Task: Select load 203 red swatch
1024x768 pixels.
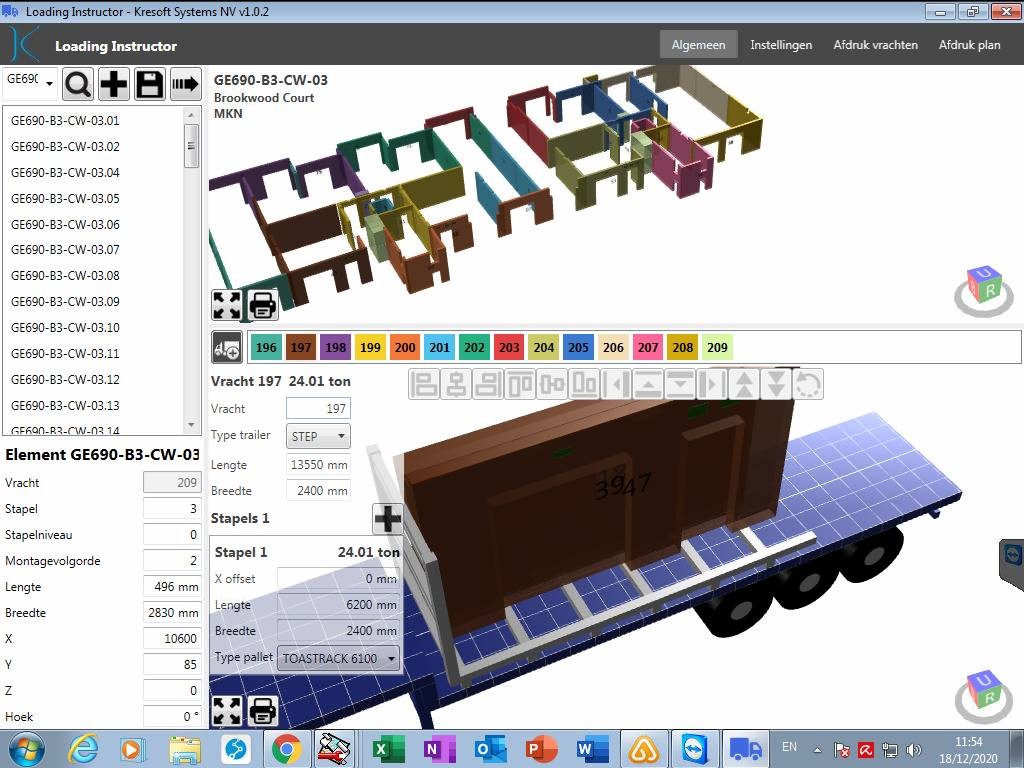Action: (x=509, y=347)
